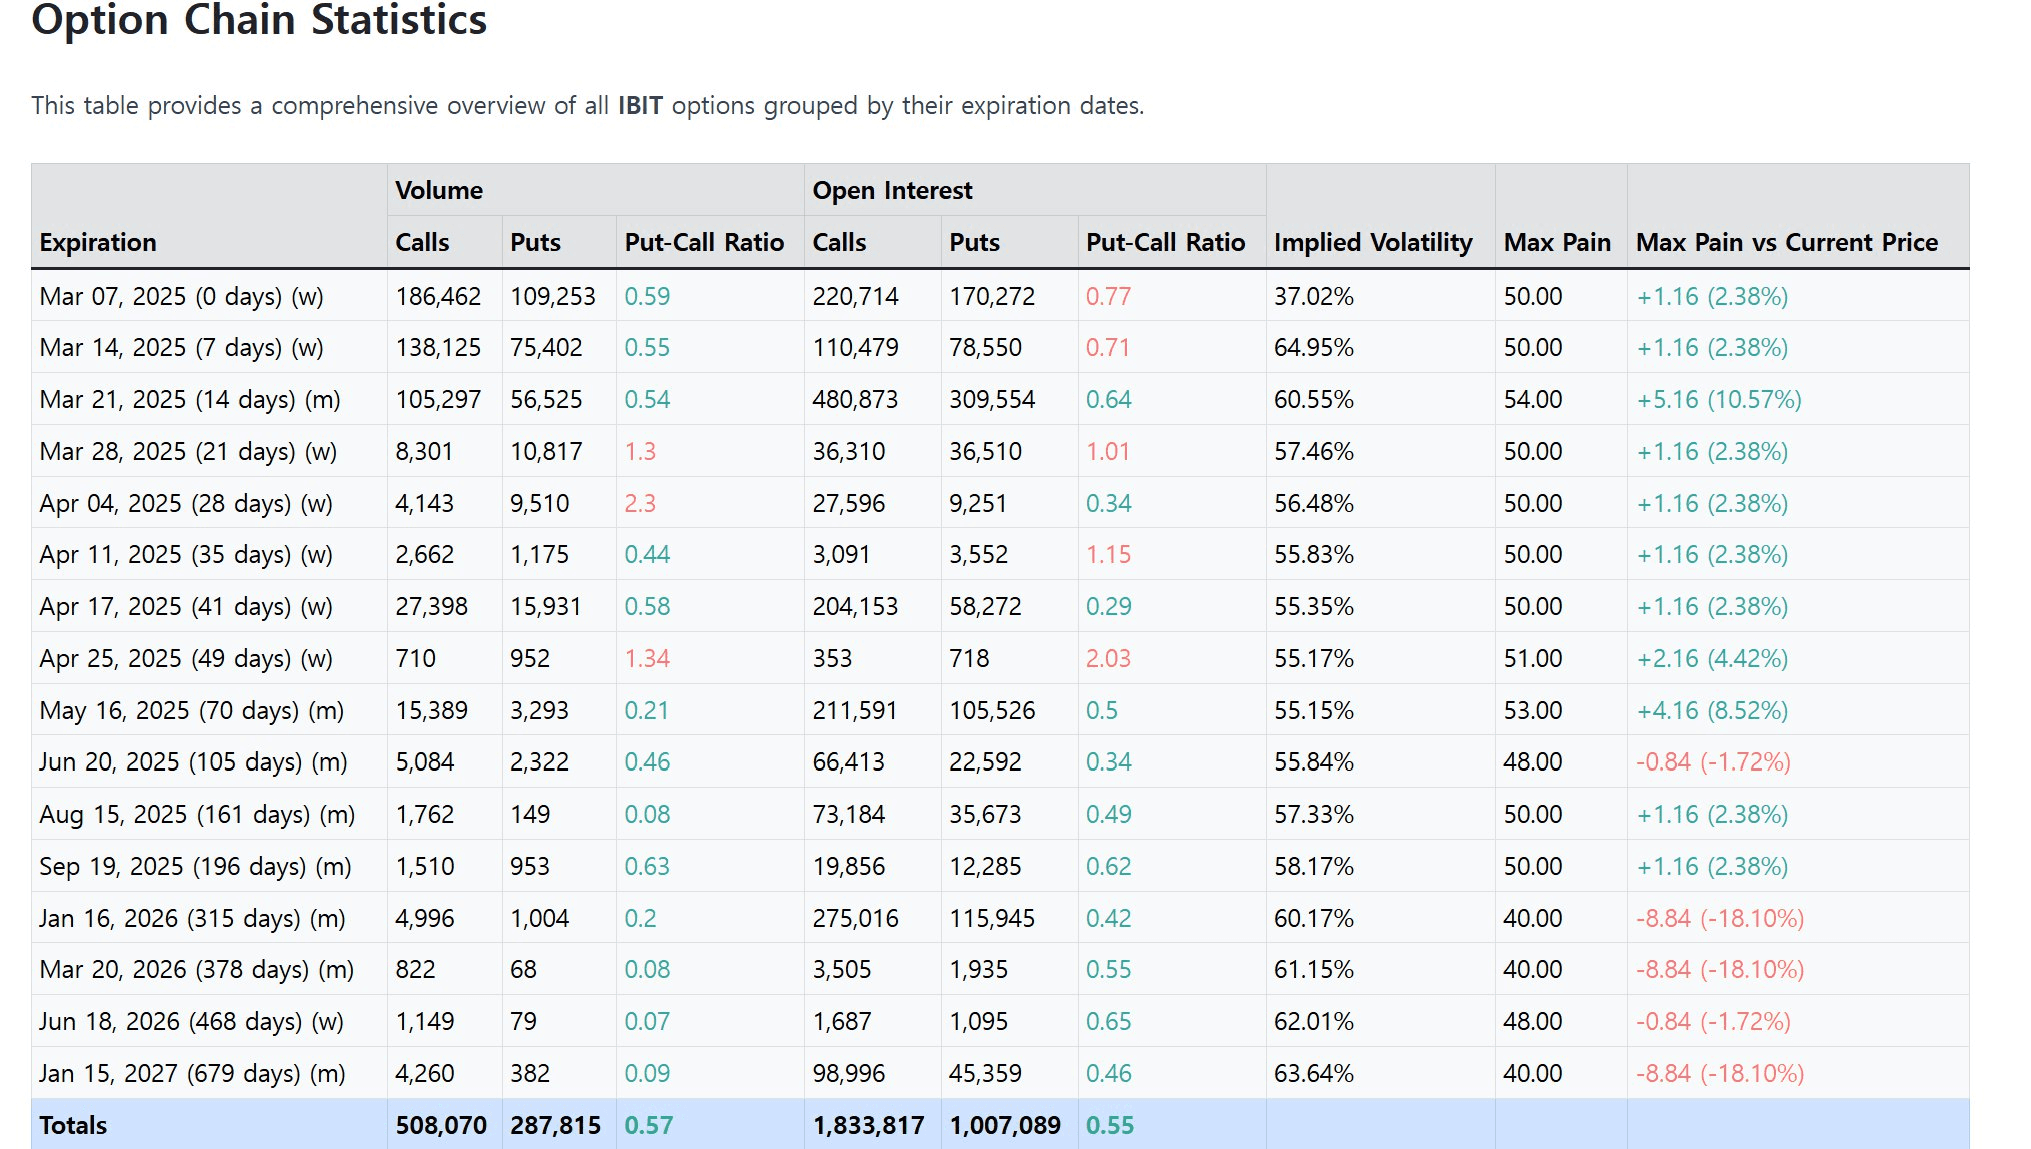Click the 2.03 open interest put-call ratio
2031x1149 pixels.
coord(1109,658)
